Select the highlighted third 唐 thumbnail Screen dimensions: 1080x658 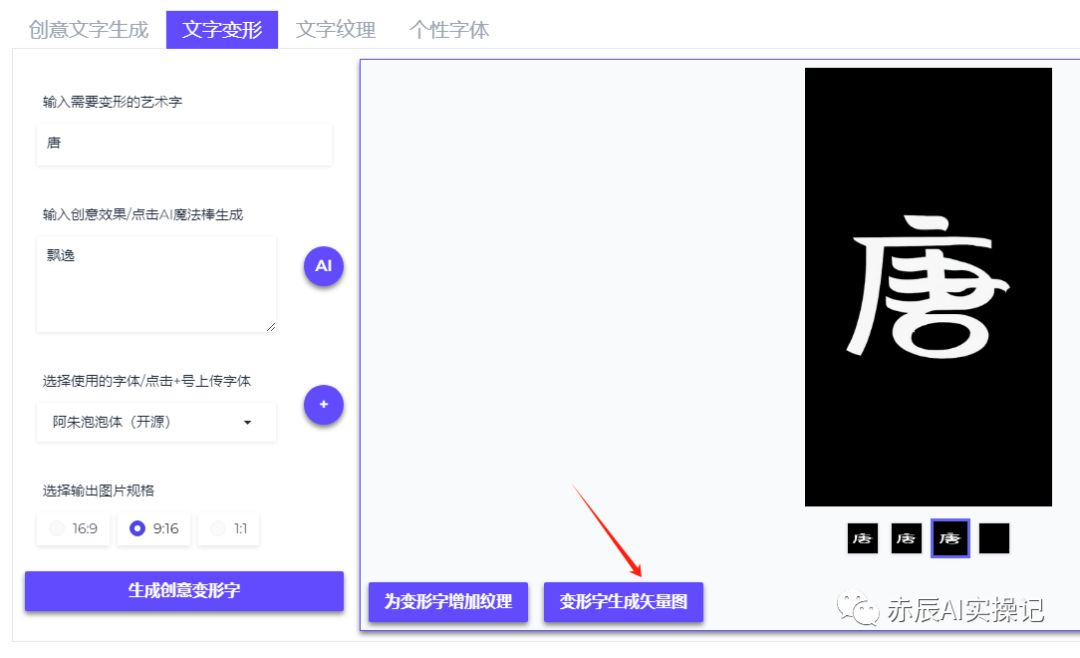951,538
